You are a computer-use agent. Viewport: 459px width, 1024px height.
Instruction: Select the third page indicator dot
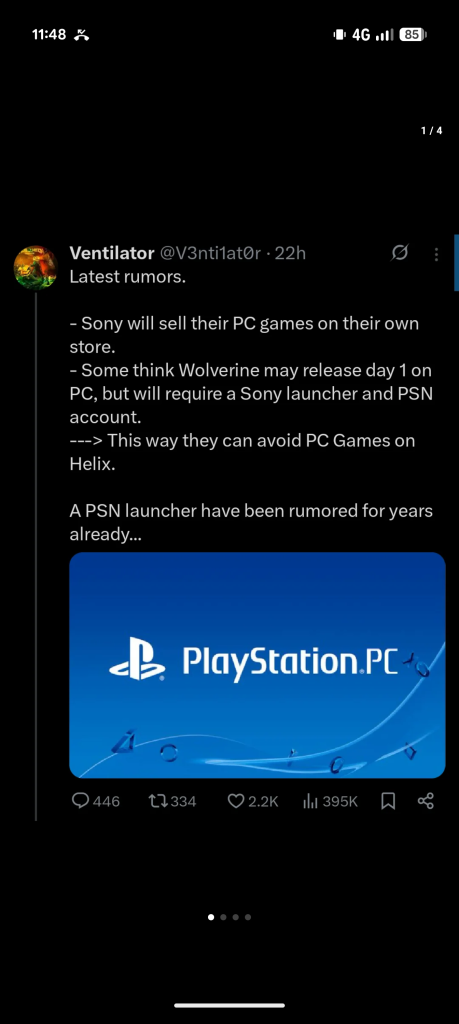pyautogui.click(x=236, y=917)
